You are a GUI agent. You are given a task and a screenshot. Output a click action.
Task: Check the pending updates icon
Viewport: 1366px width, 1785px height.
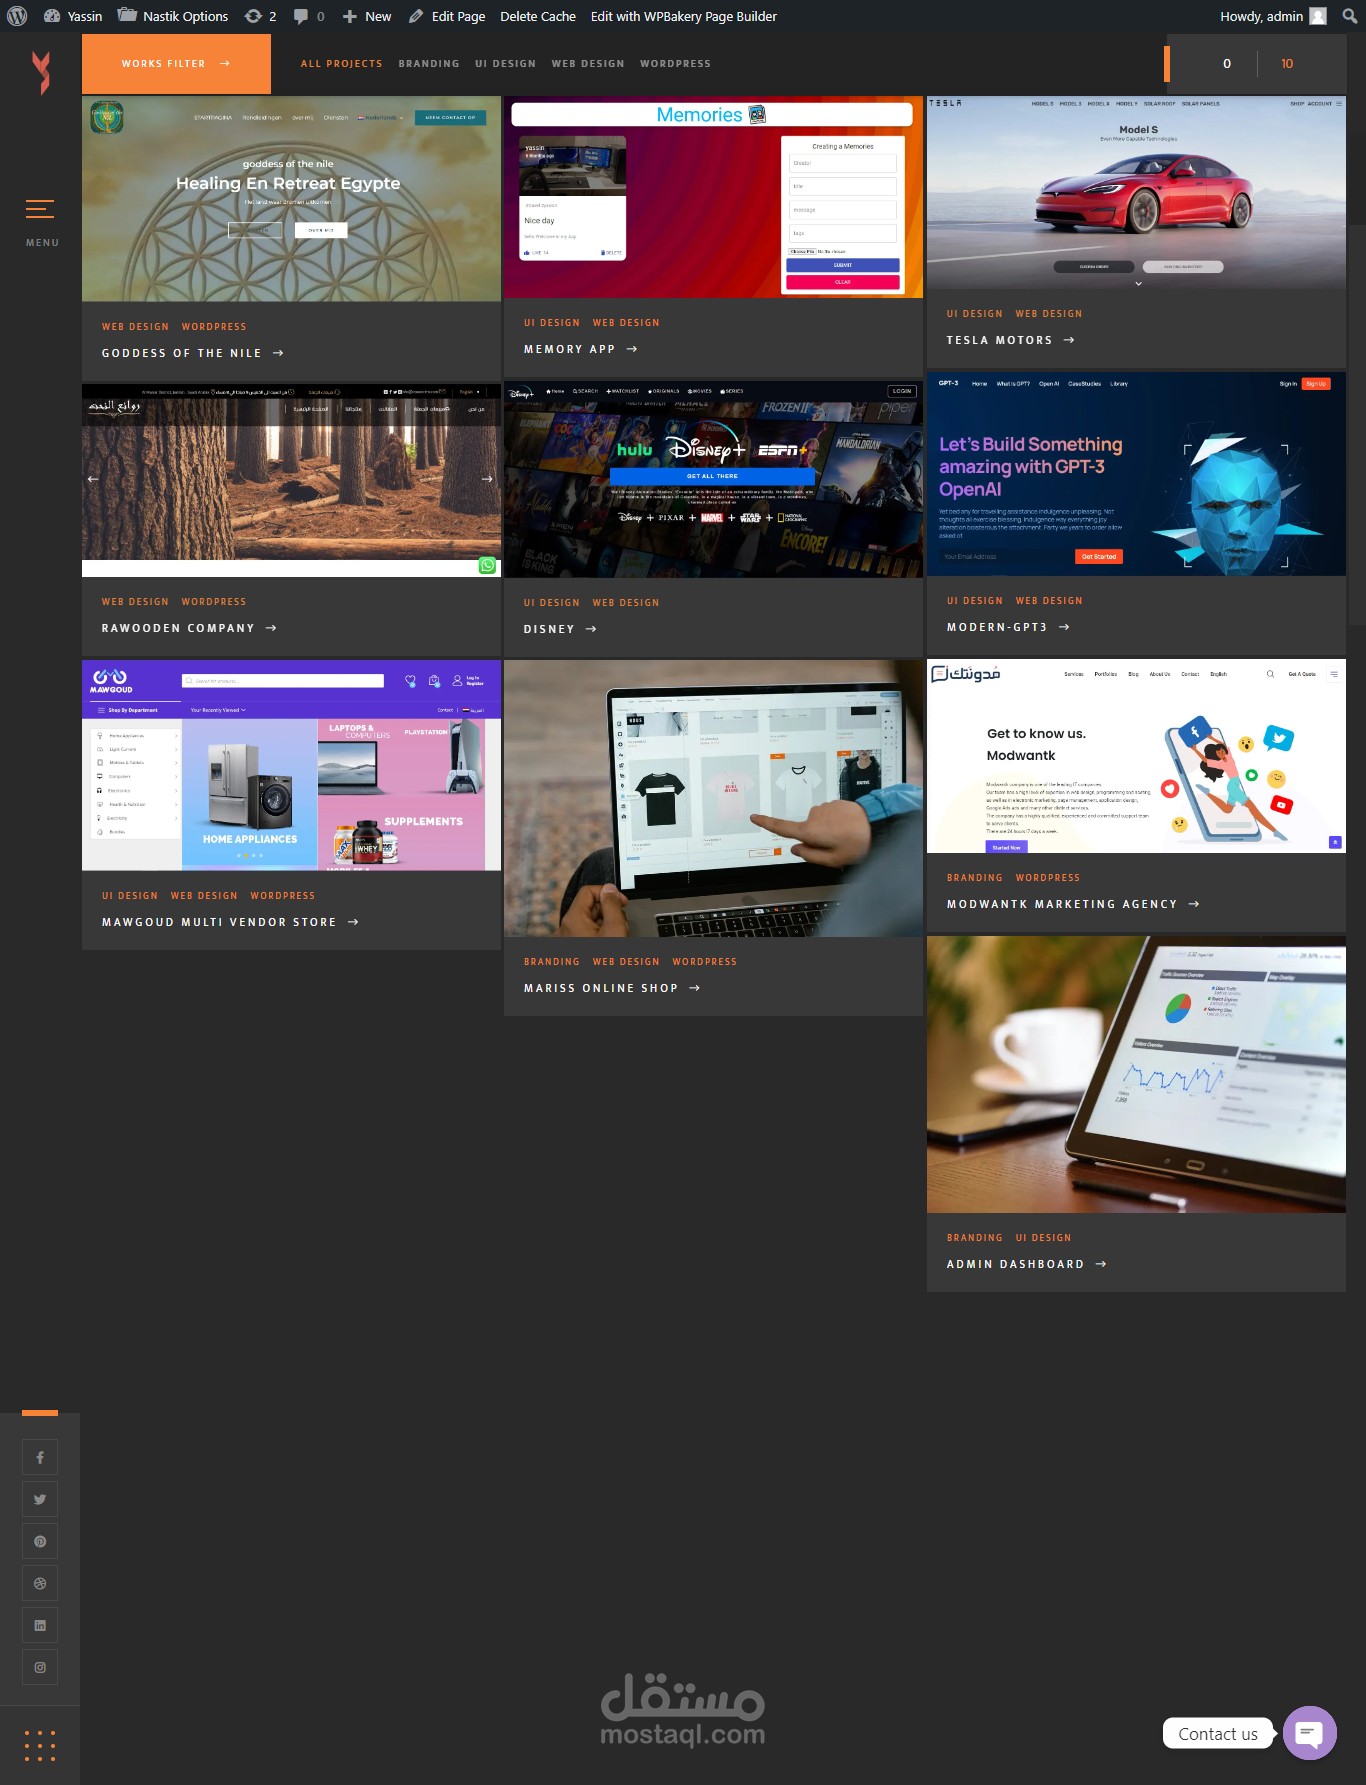(260, 16)
